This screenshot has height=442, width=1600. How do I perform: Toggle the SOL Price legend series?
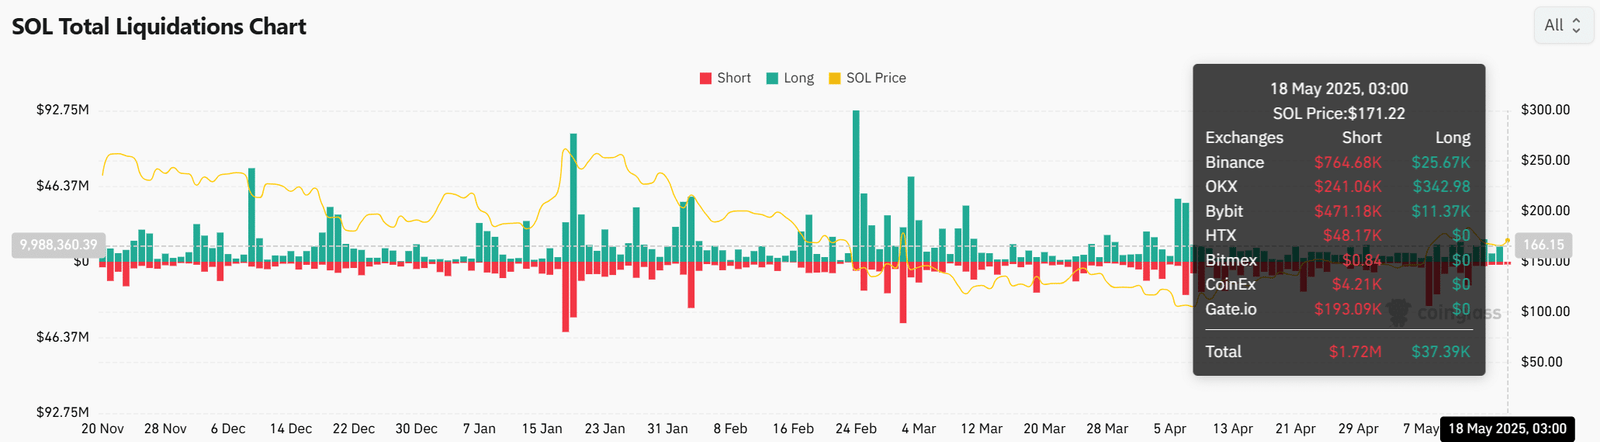[867, 78]
